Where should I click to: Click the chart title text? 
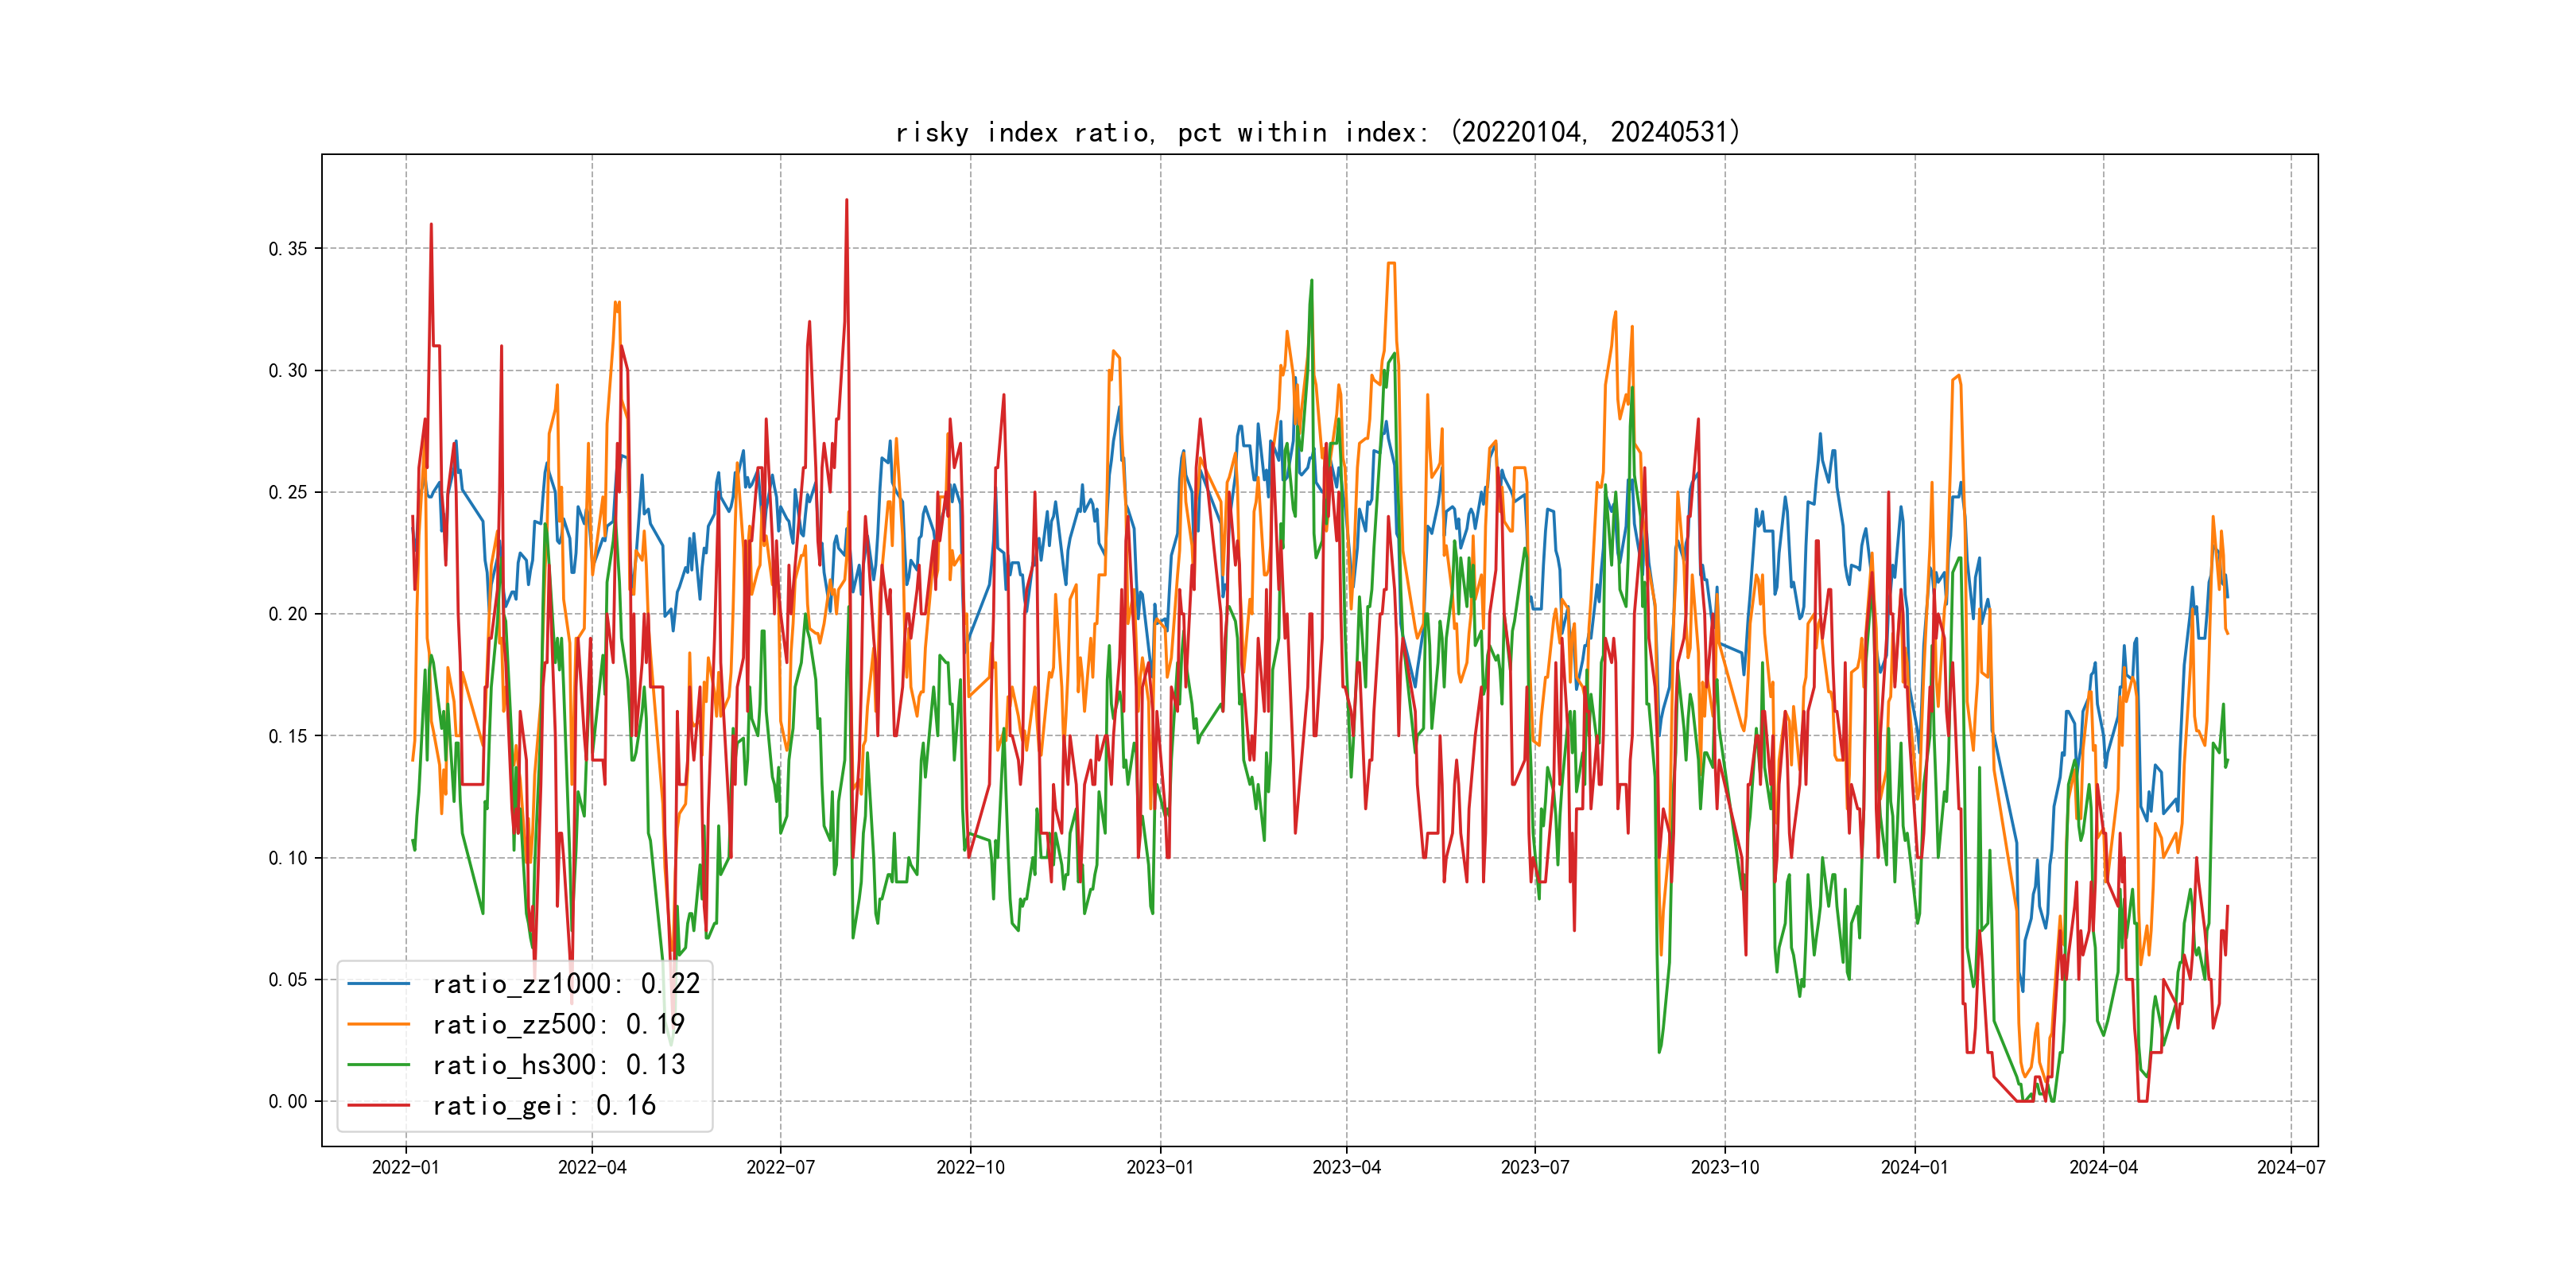pos(1318,133)
